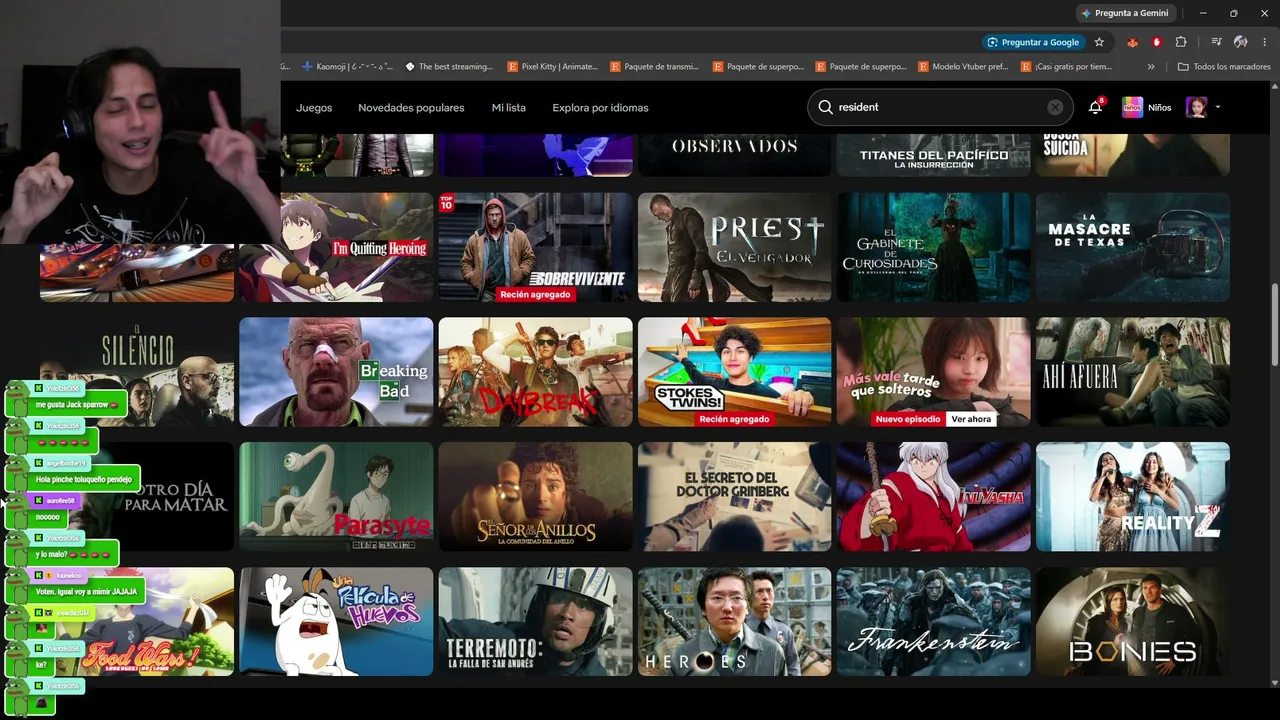Image resolution: width=1280 pixels, height=720 pixels.
Task: Open the Paquete de transmi... bookmark
Action: coord(655,67)
